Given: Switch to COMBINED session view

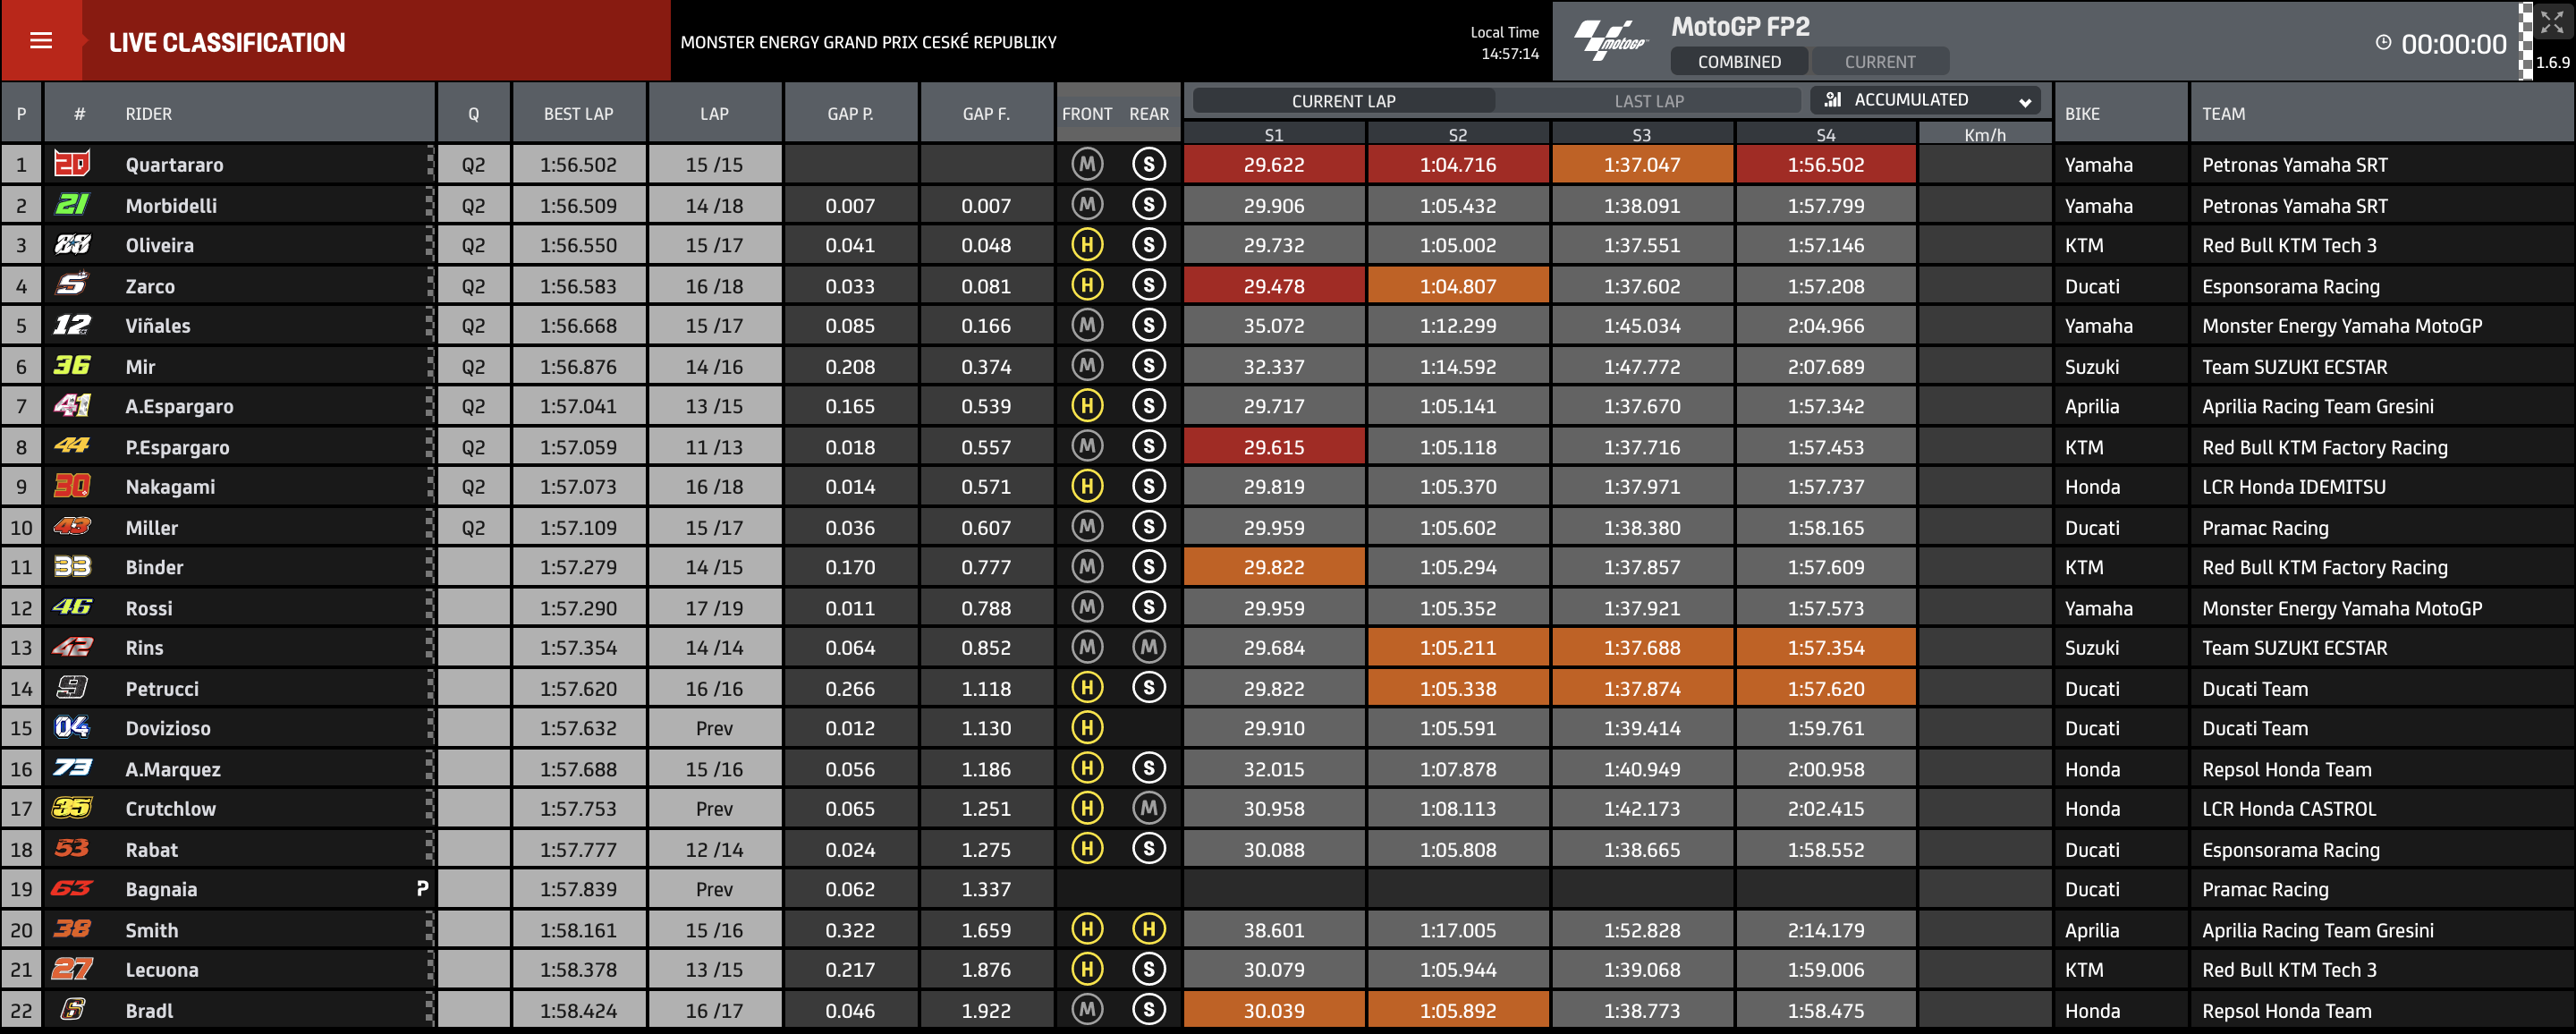Looking at the screenshot, I should coord(1739,61).
